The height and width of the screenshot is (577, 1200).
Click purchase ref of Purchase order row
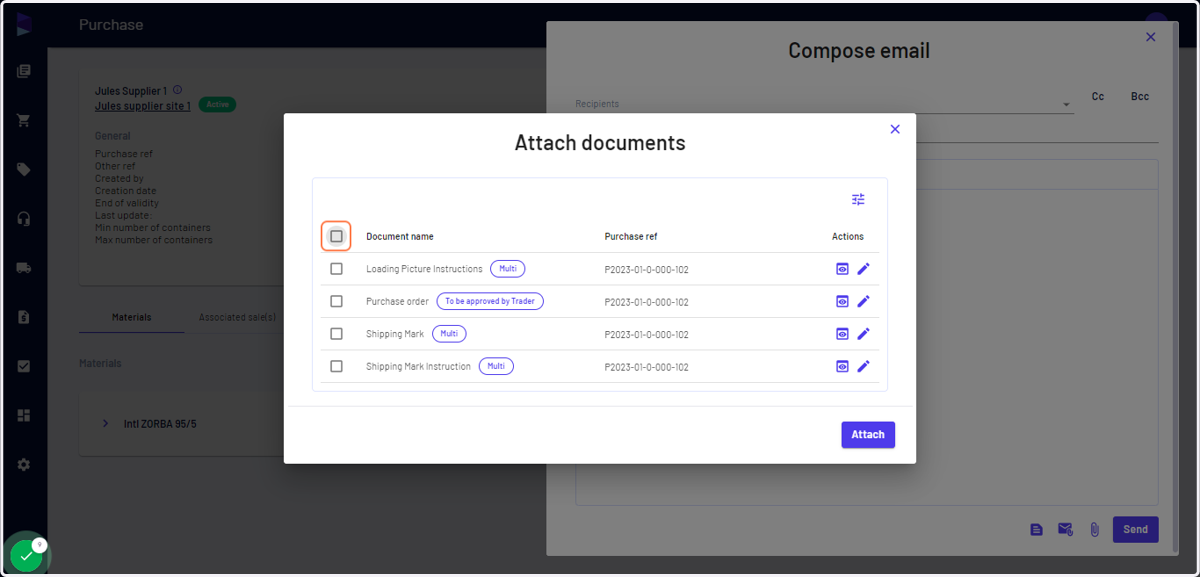pyautogui.click(x=646, y=302)
